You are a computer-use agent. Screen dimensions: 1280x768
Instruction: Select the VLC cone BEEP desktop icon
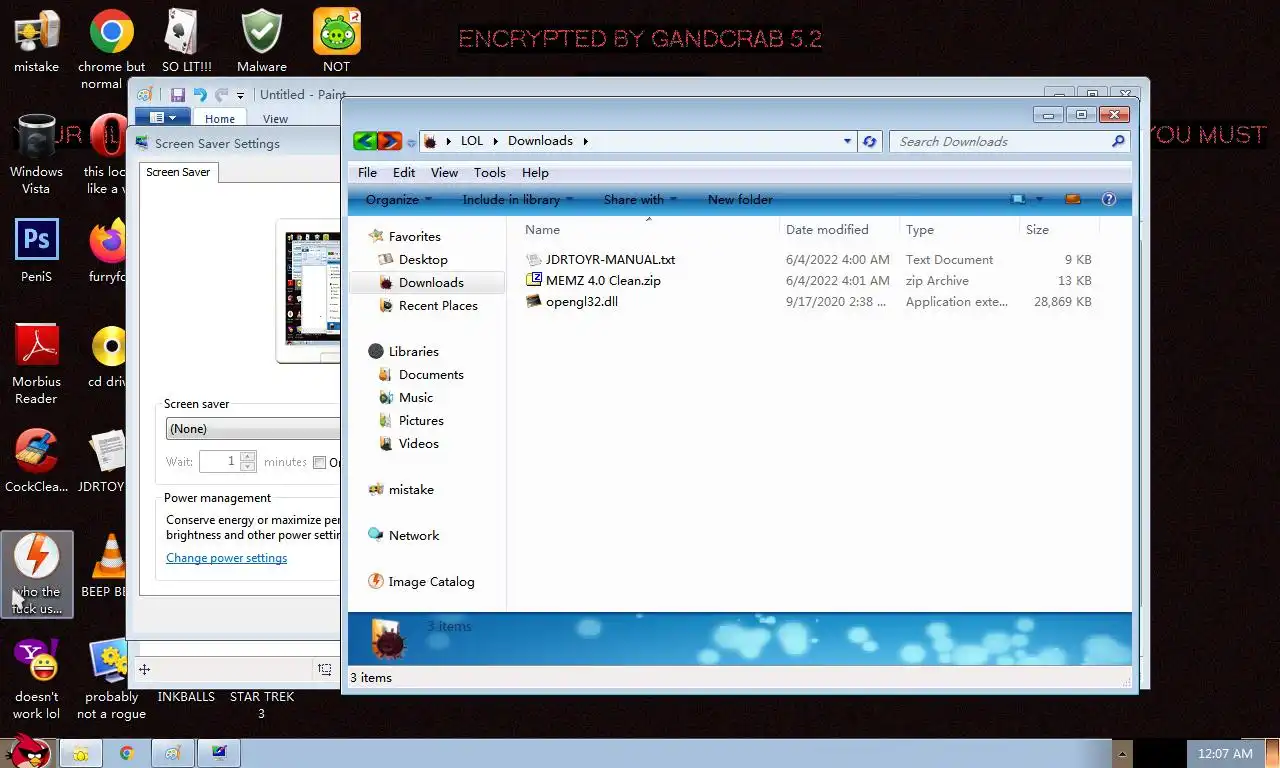[x=108, y=556]
